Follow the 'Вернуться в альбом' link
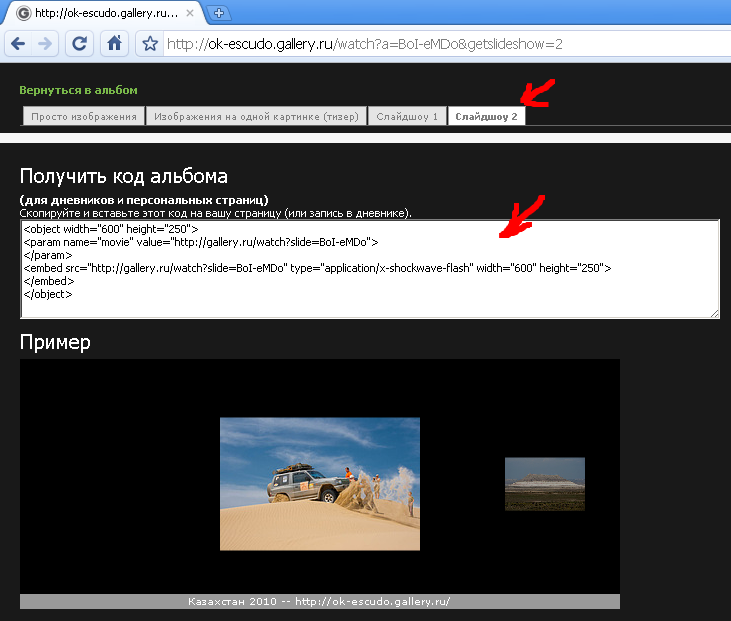 (x=78, y=90)
